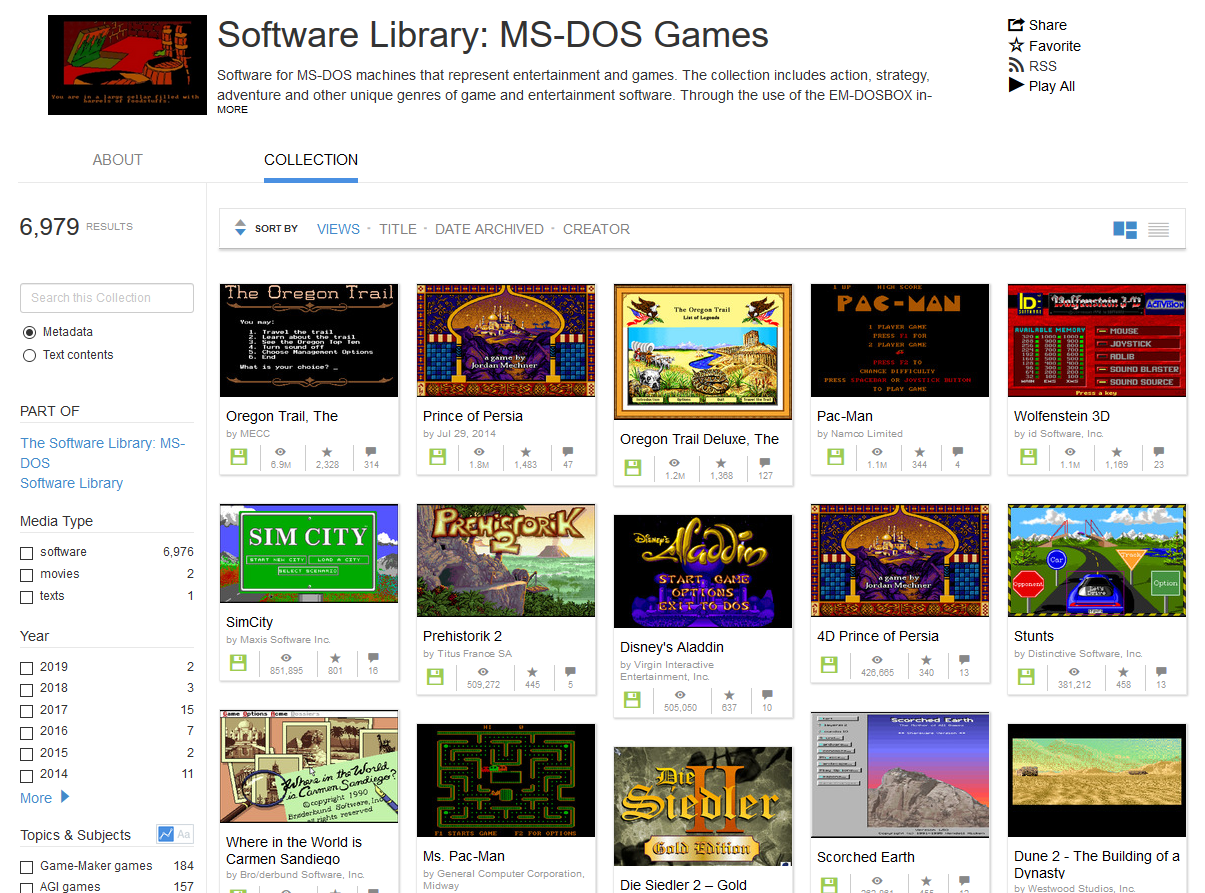Sort by CREATOR
Screen dimensions: 1205x893
click(x=596, y=229)
